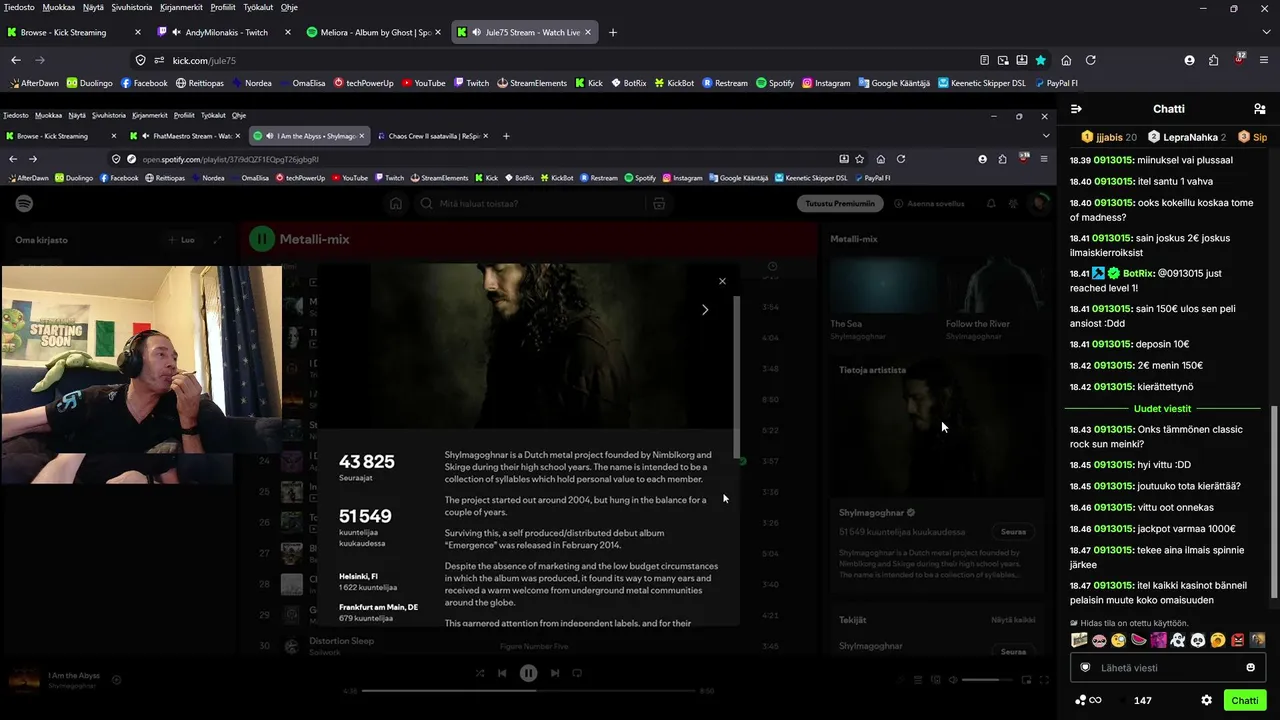Viewport: 1280px width, 720px height.
Task: Open the Tiedosto menu in the outer browser
Action: tap(19, 7)
